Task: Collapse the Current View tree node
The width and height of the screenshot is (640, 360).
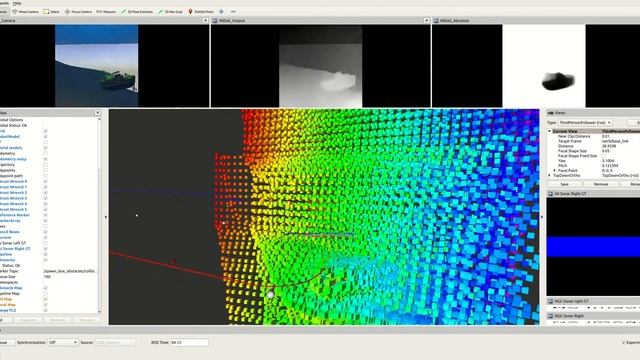Action: pos(550,131)
